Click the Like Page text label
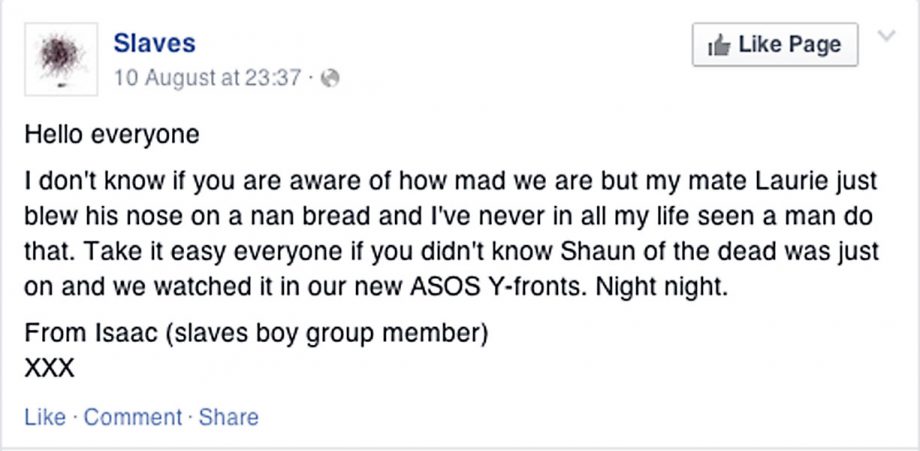The height and width of the screenshot is (451, 920). pos(790,45)
